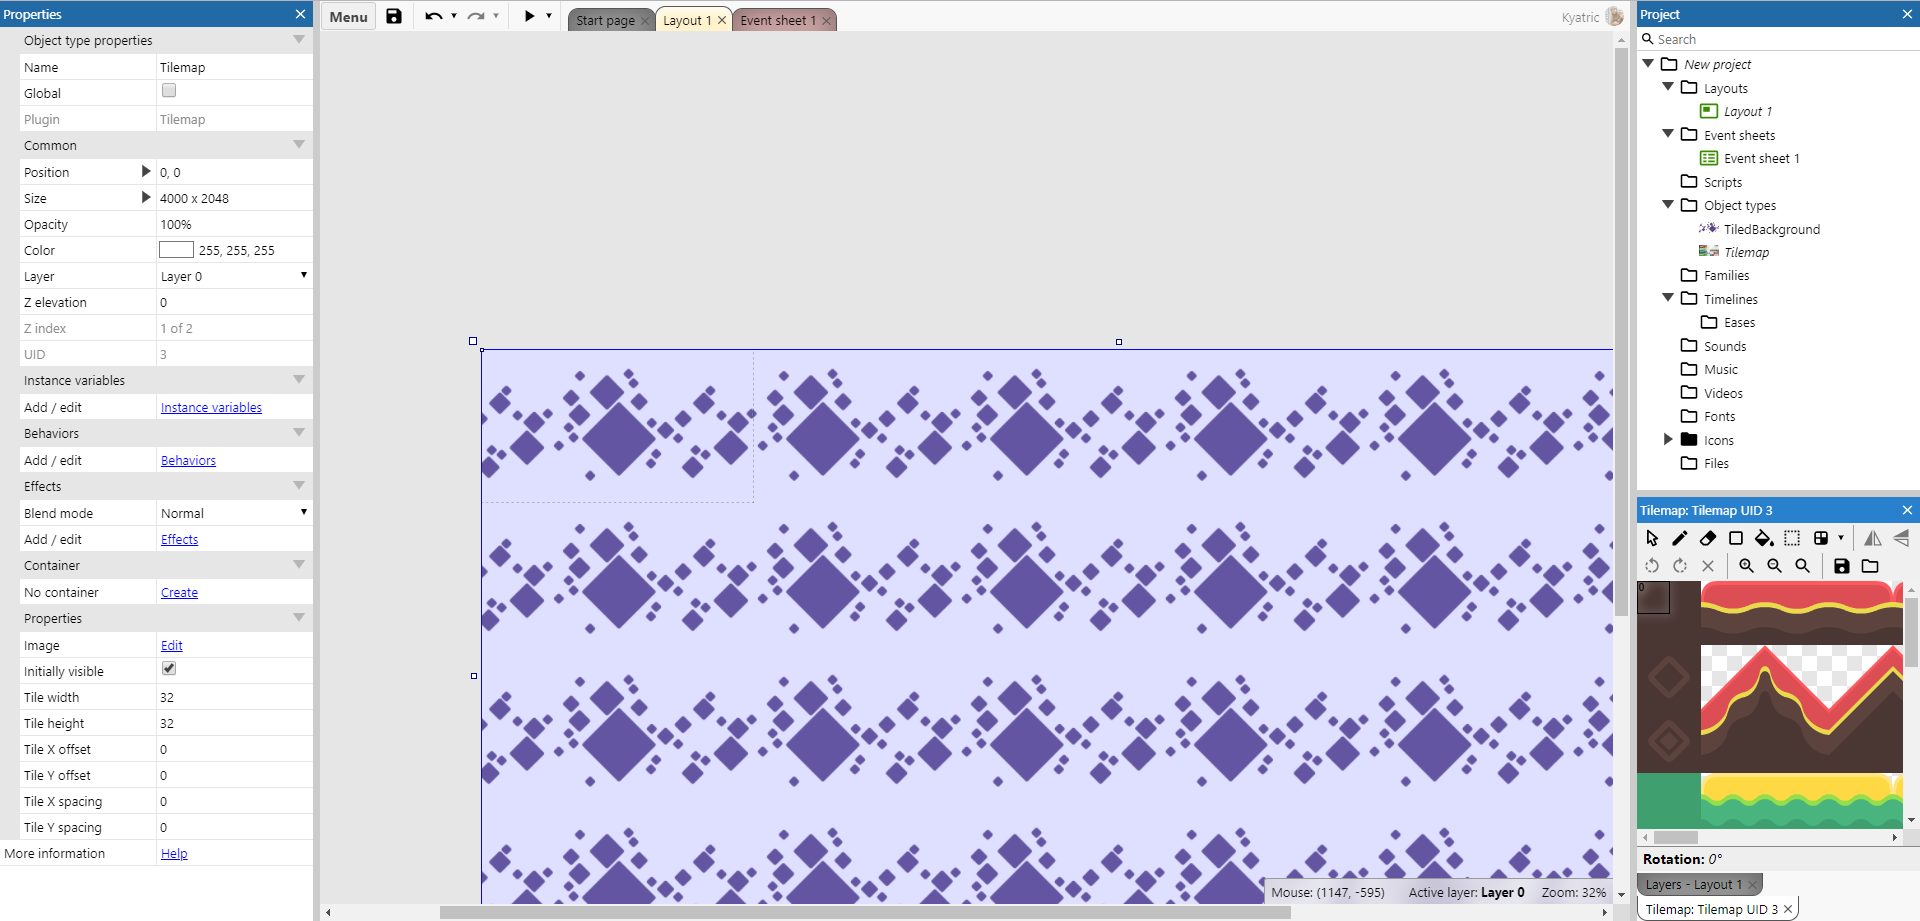Image resolution: width=1920 pixels, height=921 pixels.
Task: Select the tile rectangle tool
Action: [x=1736, y=538]
